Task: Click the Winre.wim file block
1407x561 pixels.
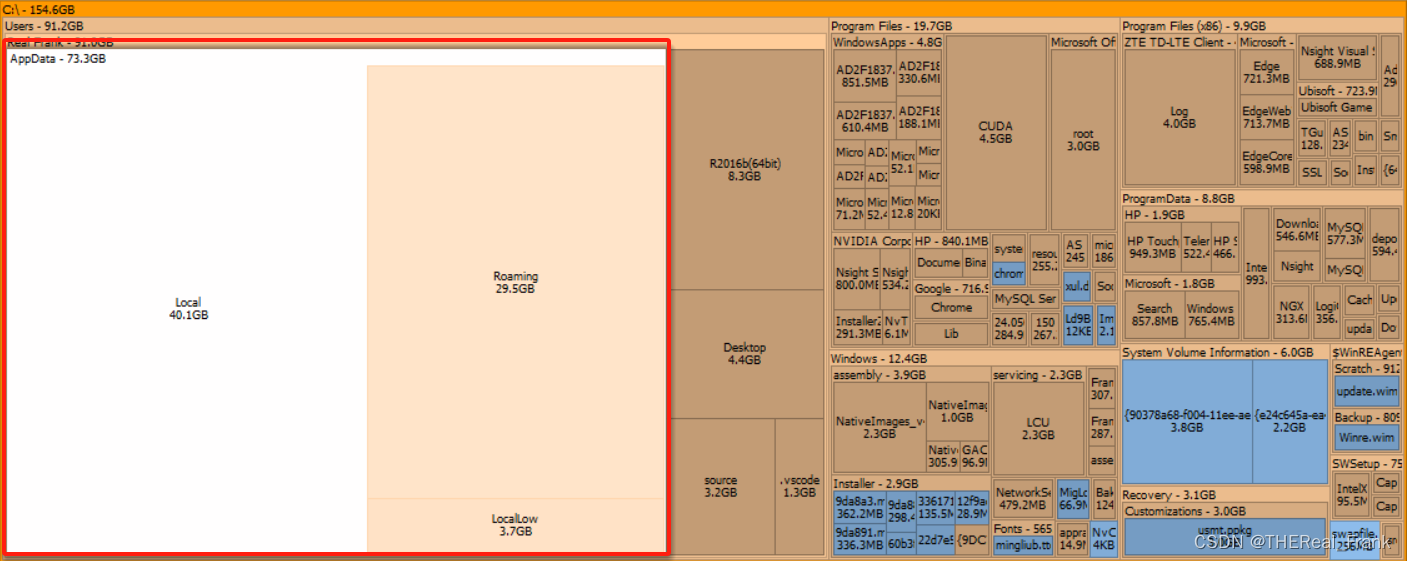Action: 1367,438
